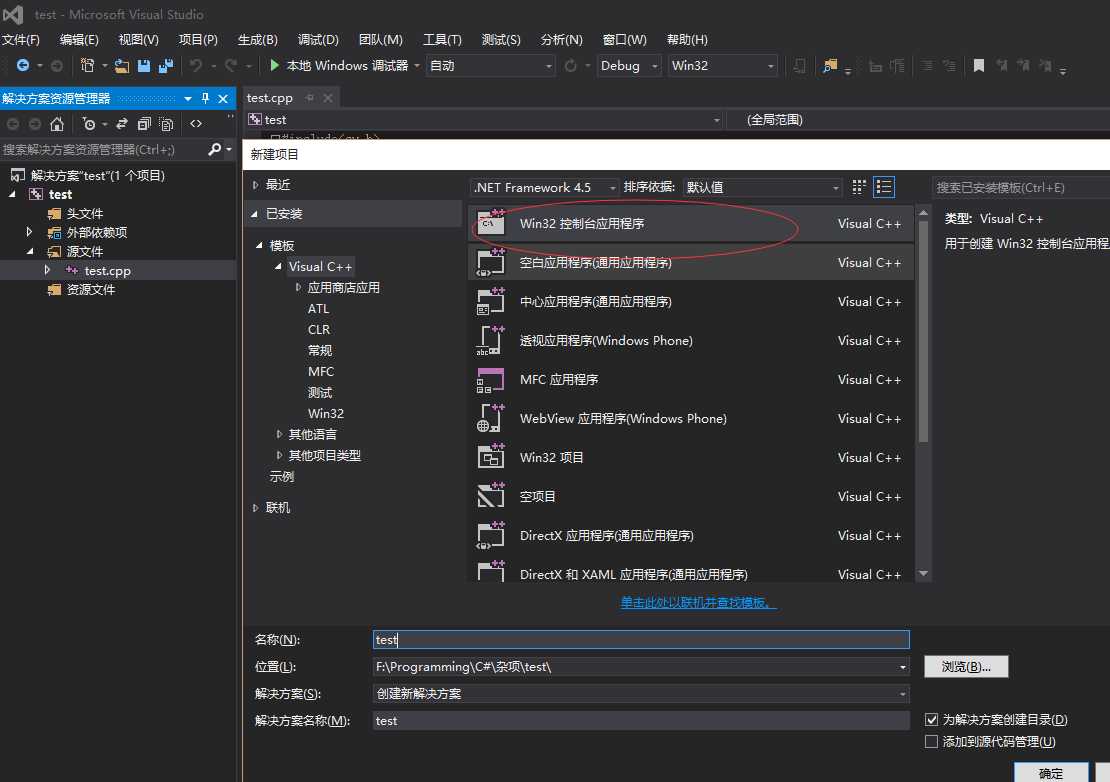
Task: Click the link to find templates online
Action: [698, 602]
